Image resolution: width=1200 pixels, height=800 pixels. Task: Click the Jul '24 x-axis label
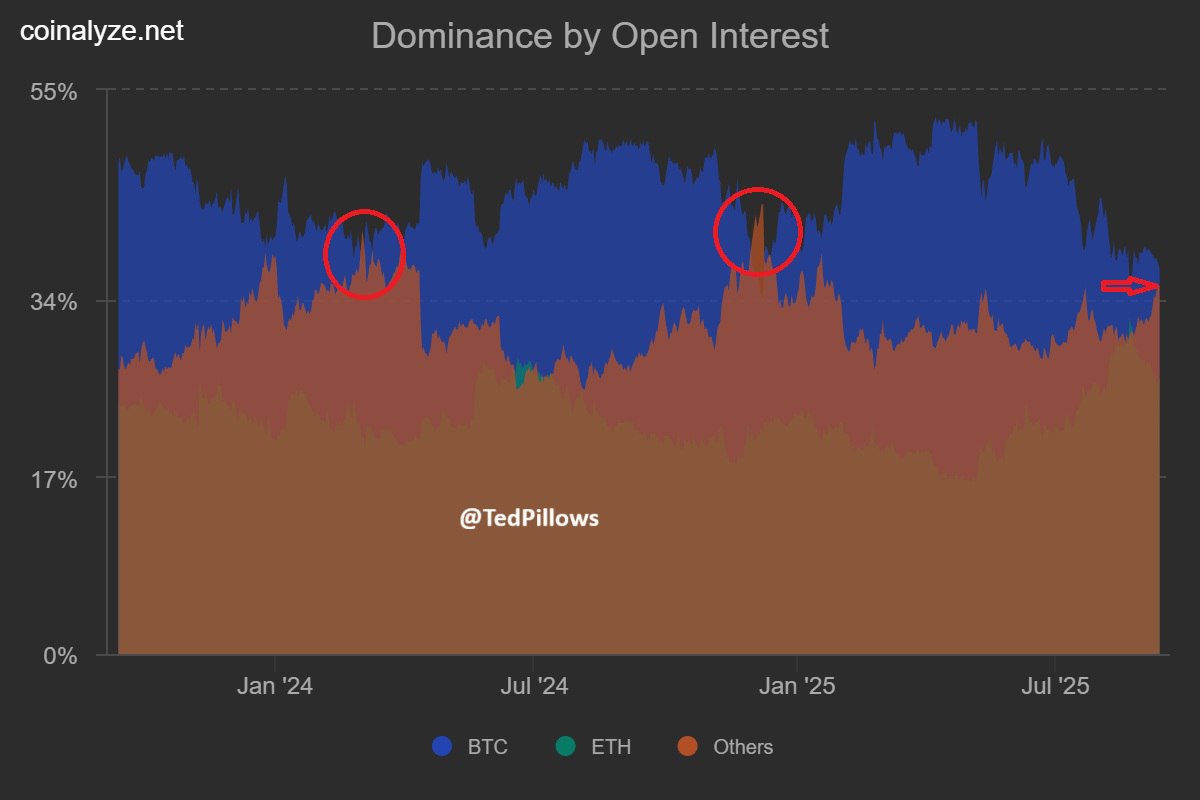coord(534,687)
